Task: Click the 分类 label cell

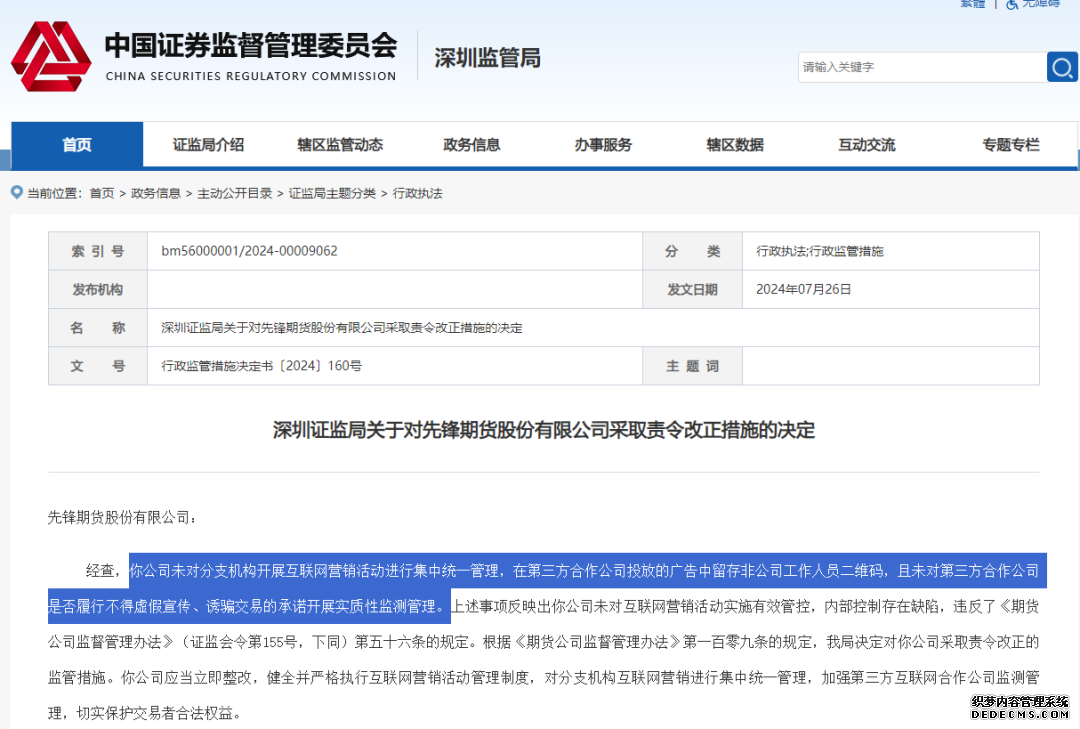Action: [692, 251]
